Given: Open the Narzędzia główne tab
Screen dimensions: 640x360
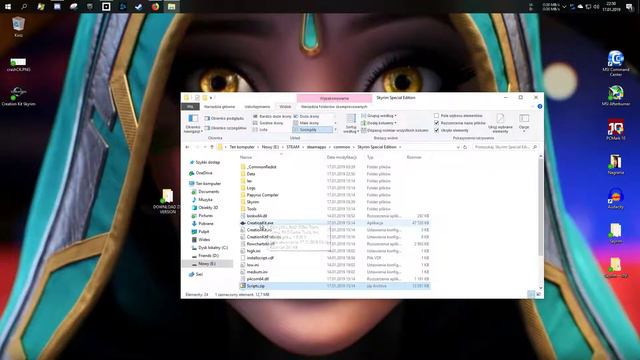Looking at the screenshot, I should tap(220, 107).
